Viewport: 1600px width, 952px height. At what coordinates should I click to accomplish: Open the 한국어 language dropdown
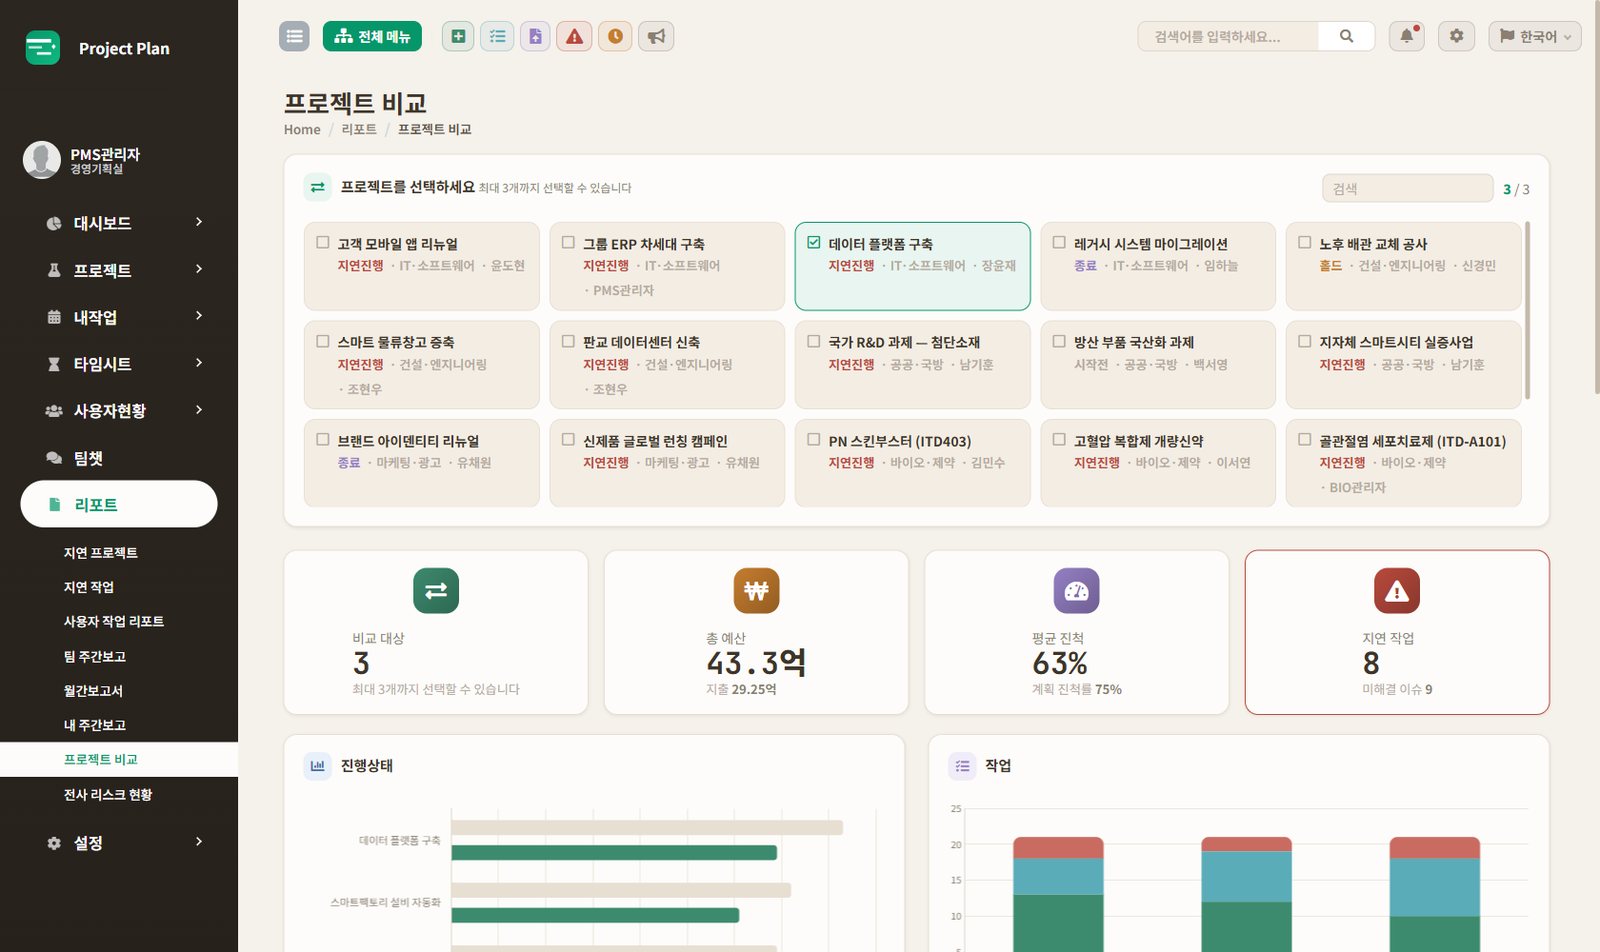[x=1535, y=36]
